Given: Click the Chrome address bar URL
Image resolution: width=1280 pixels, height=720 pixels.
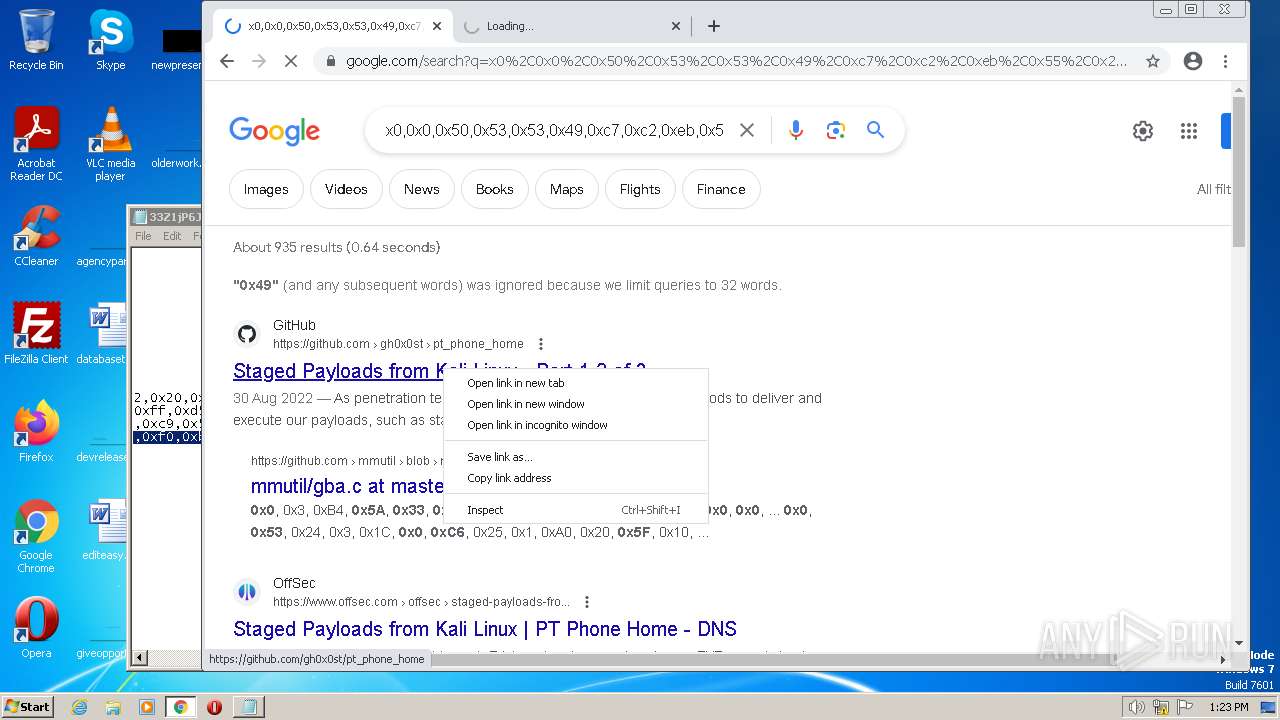Looking at the screenshot, I should 736,61.
